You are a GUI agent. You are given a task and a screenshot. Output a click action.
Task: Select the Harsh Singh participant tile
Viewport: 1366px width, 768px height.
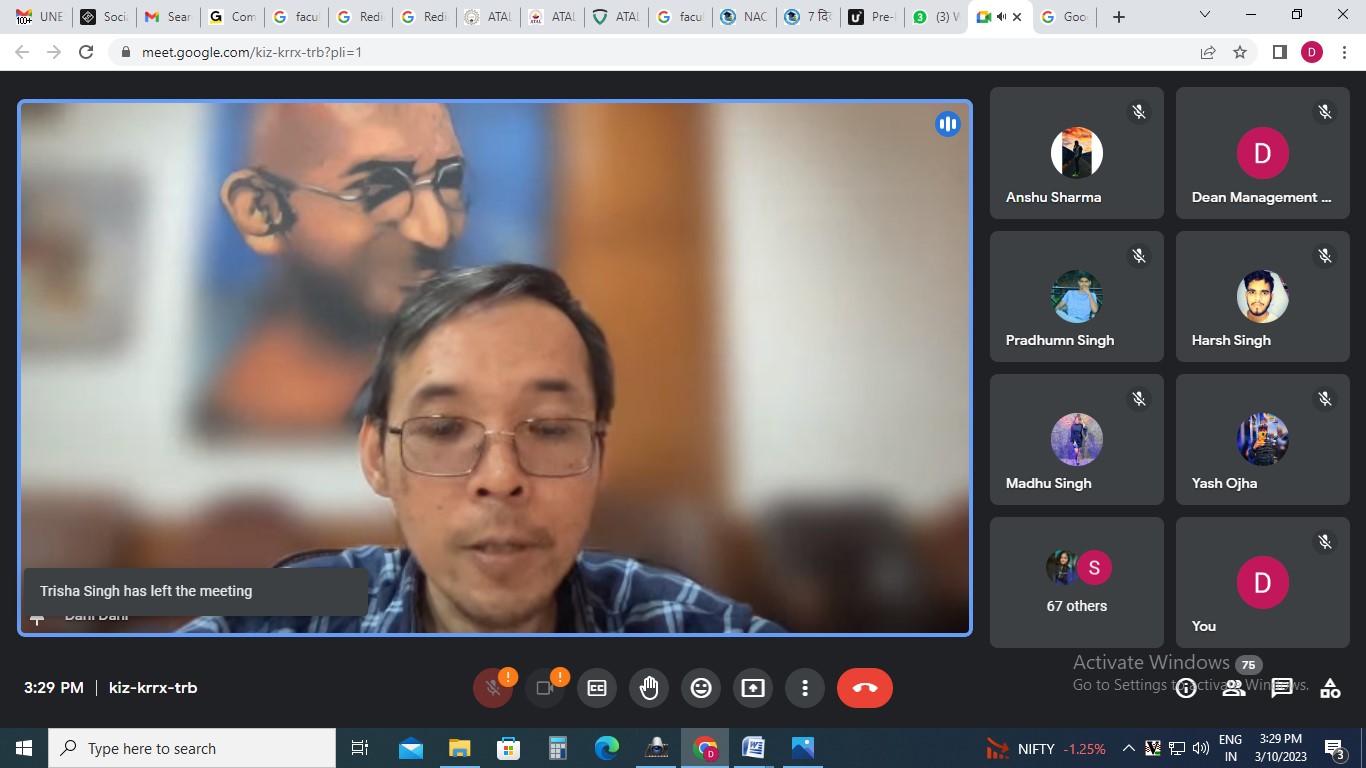[1263, 296]
